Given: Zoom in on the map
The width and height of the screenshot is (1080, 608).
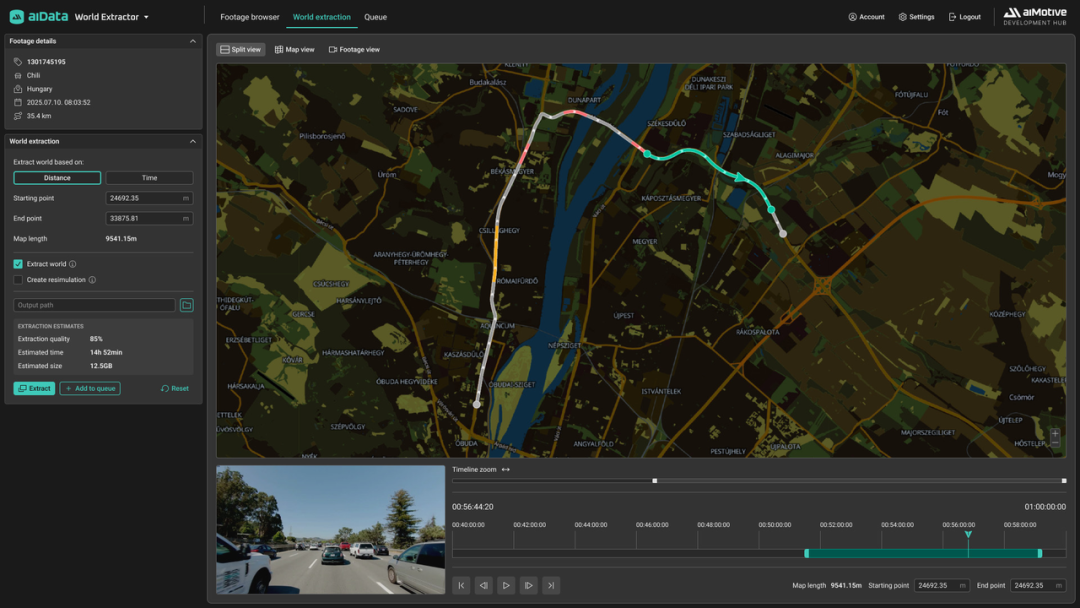Looking at the screenshot, I should click(1055, 434).
